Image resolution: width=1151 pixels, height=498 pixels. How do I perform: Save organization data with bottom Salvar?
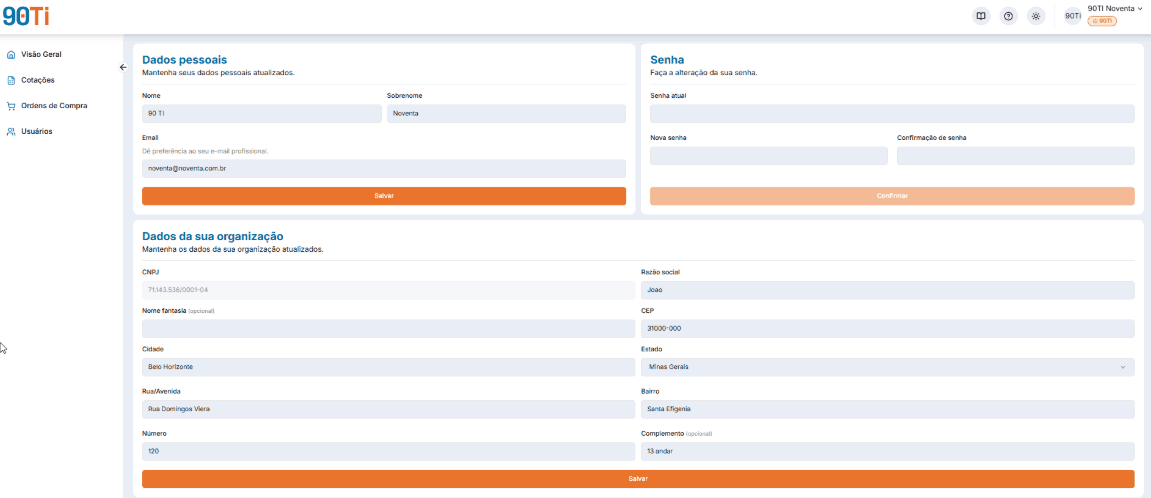[638, 479]
